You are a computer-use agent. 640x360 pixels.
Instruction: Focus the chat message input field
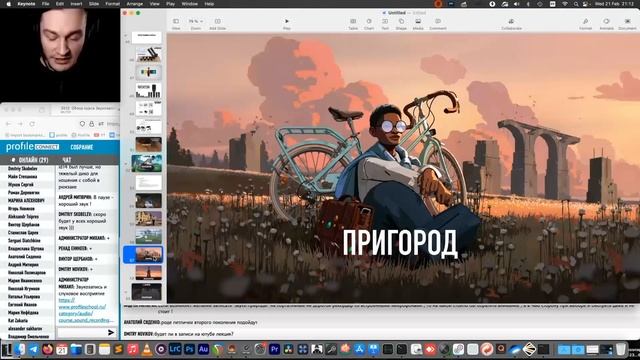(82, 333)
